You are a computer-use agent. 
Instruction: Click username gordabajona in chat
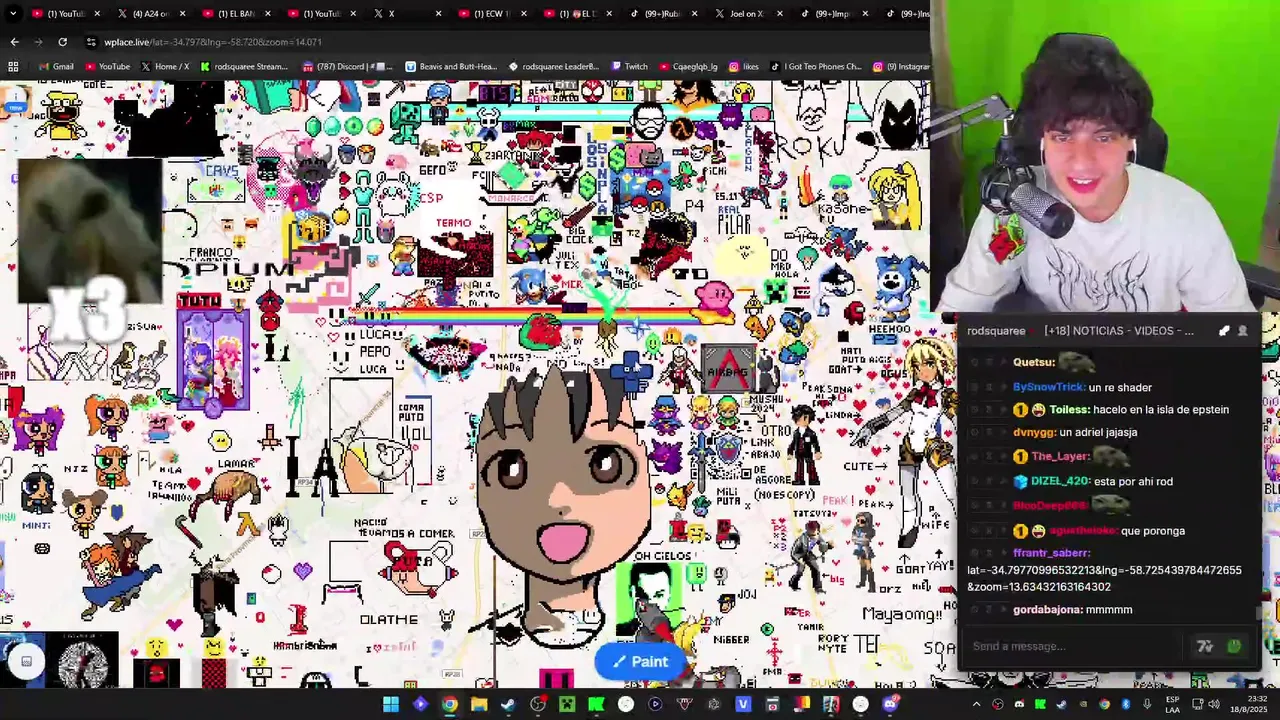coord(1049,609)
